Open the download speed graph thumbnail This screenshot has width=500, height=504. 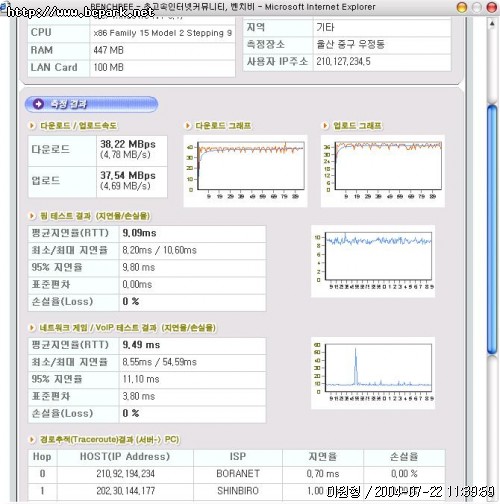245,171
